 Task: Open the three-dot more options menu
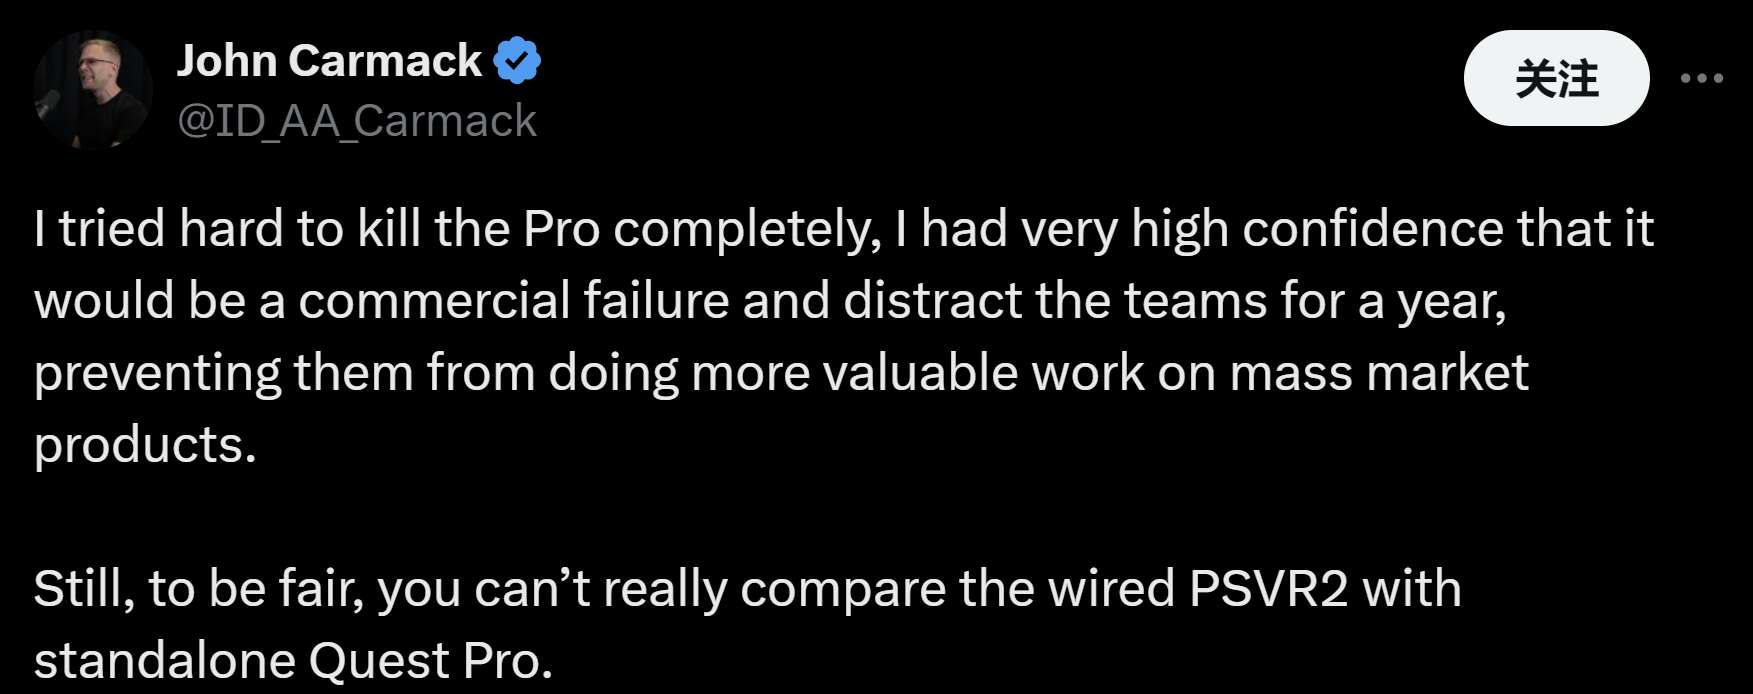coord(1701,78)
